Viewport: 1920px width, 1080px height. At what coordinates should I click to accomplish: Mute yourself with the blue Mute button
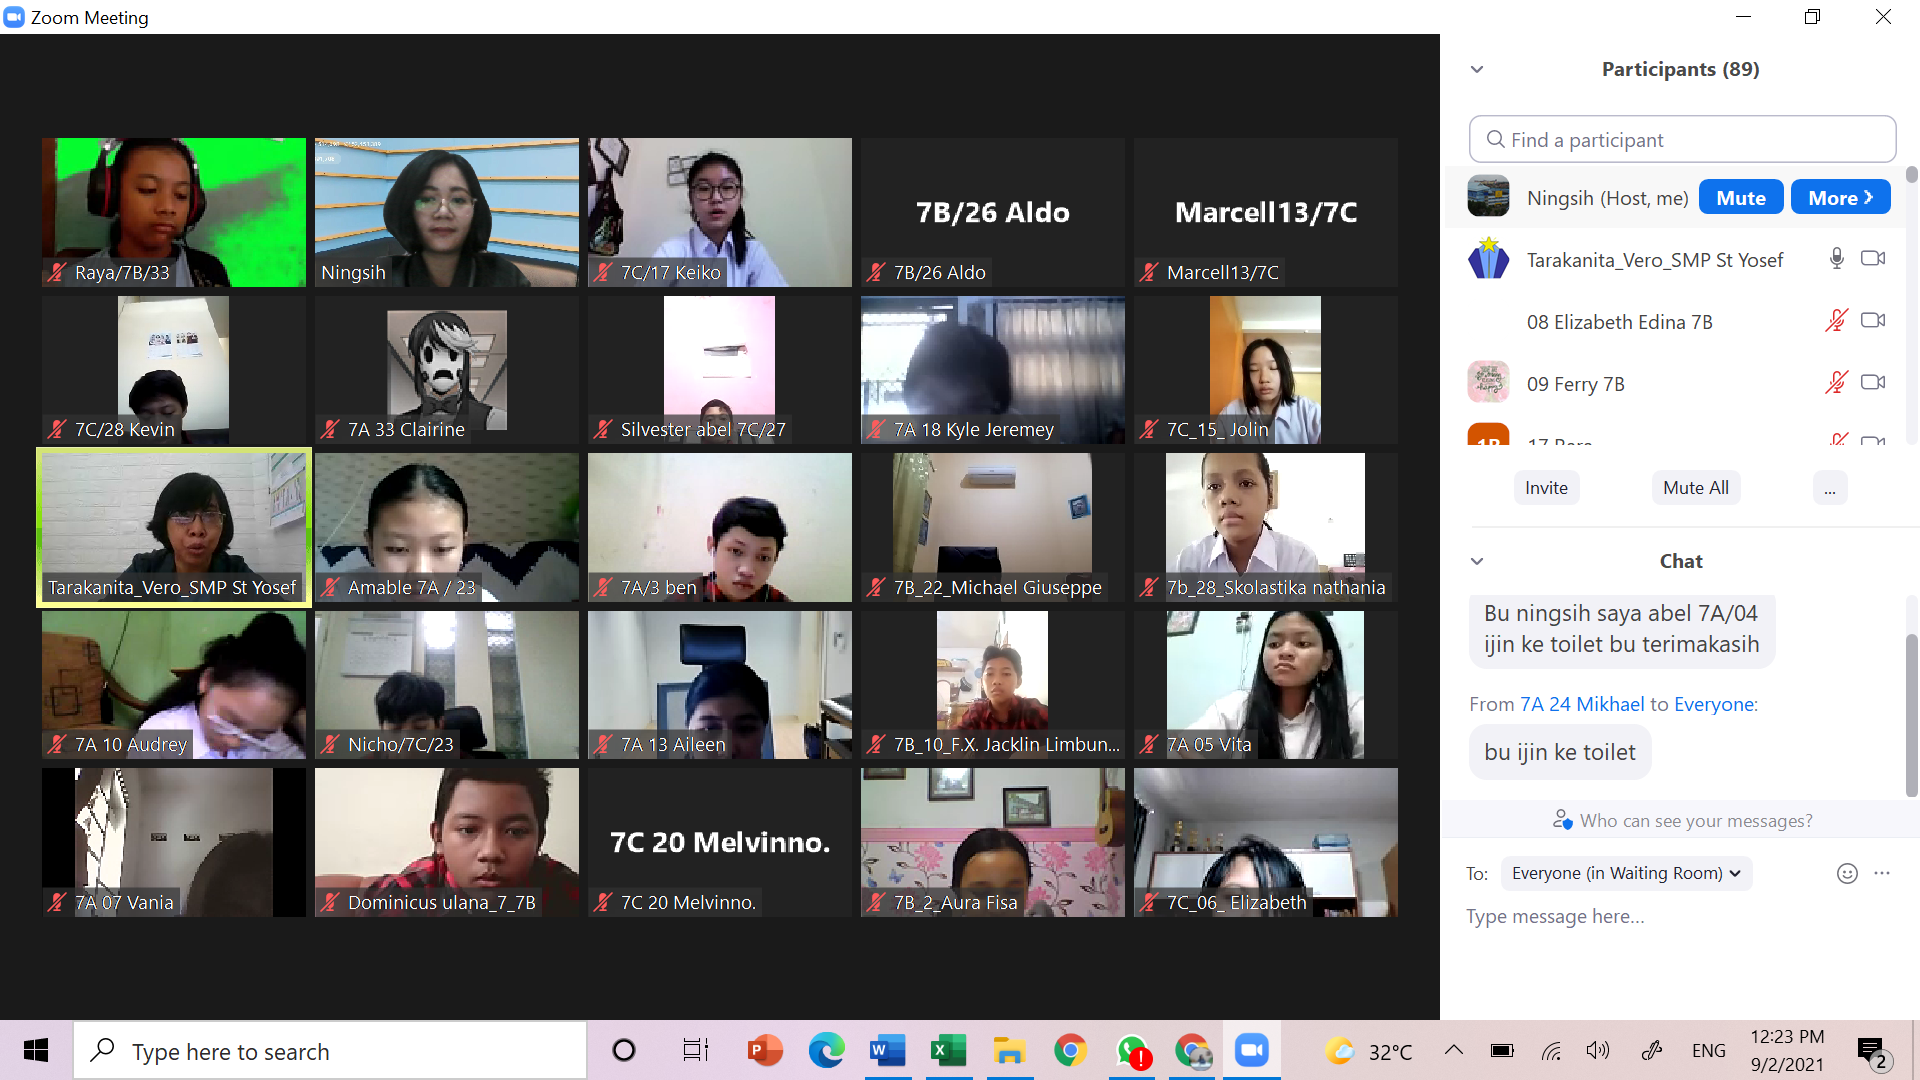(1740, 198)
